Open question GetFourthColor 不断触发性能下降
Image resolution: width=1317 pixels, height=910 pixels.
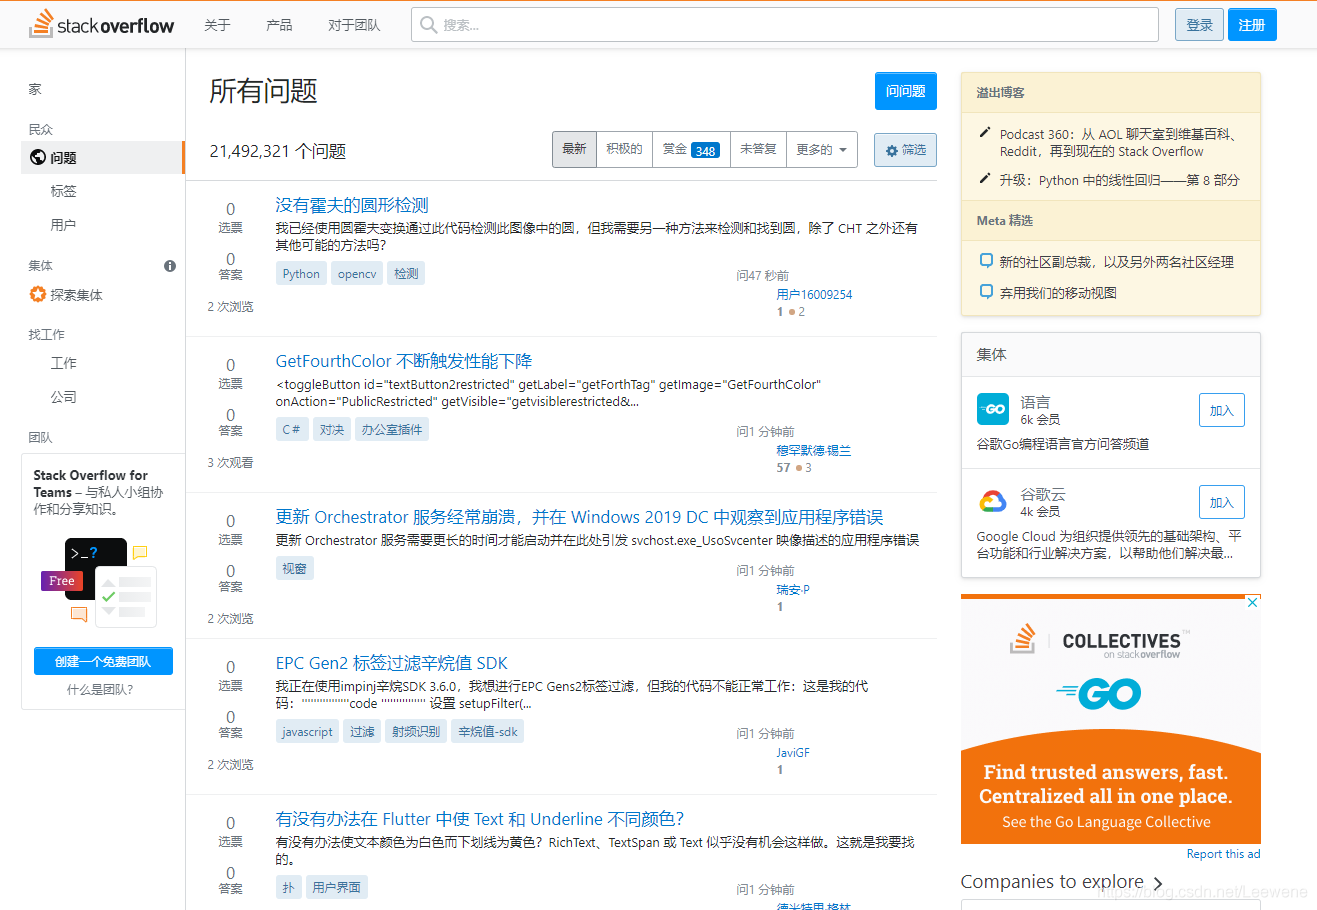pyautogui.click(x=404, y=361)
